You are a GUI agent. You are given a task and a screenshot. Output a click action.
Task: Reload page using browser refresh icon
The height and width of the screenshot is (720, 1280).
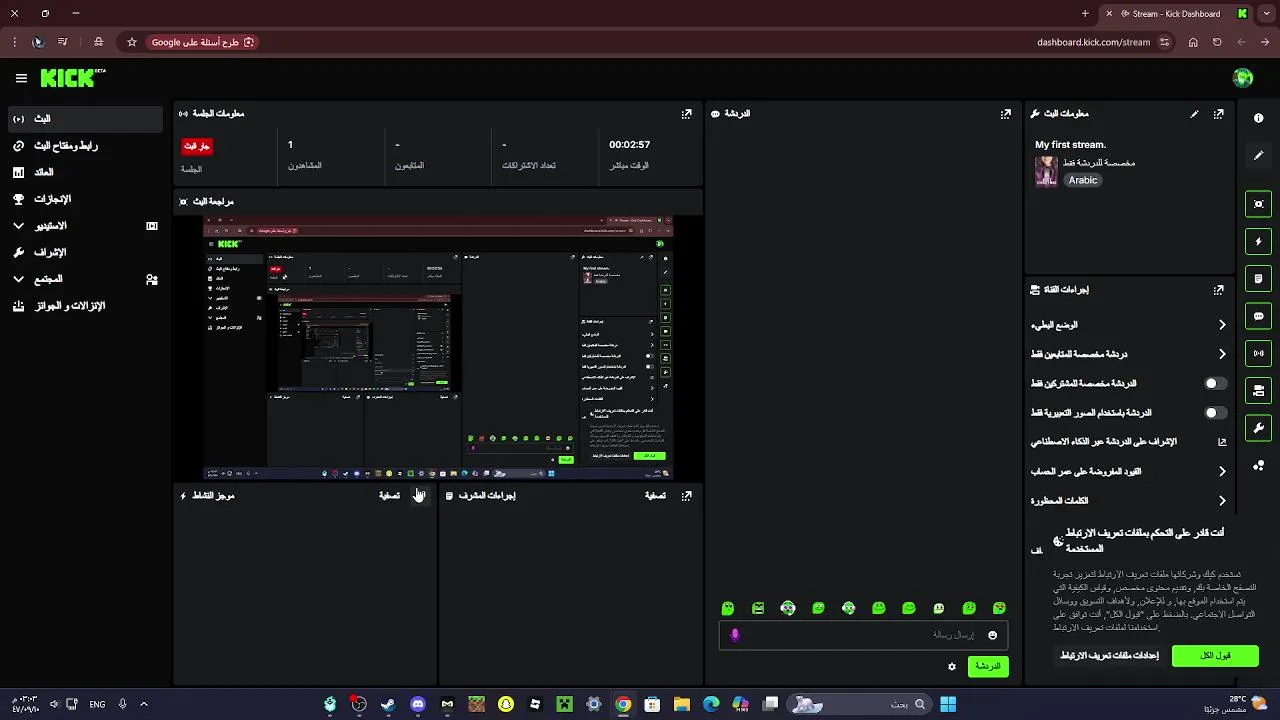coord(1217,42)
